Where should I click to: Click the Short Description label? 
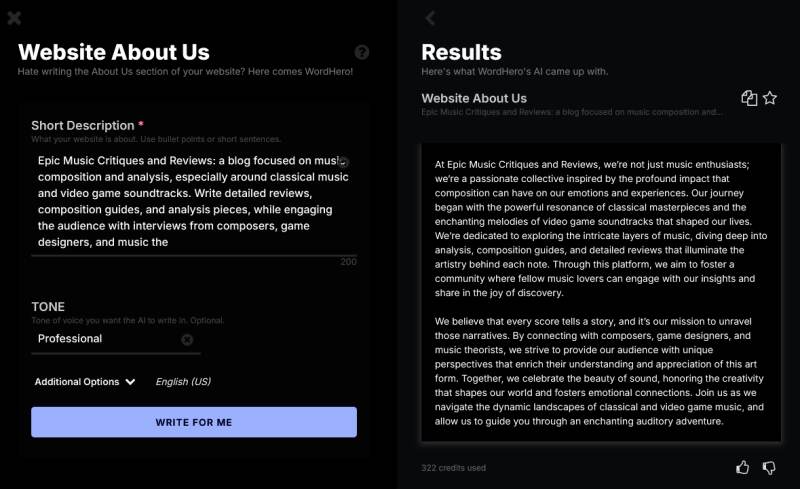(x=82, y=125)
